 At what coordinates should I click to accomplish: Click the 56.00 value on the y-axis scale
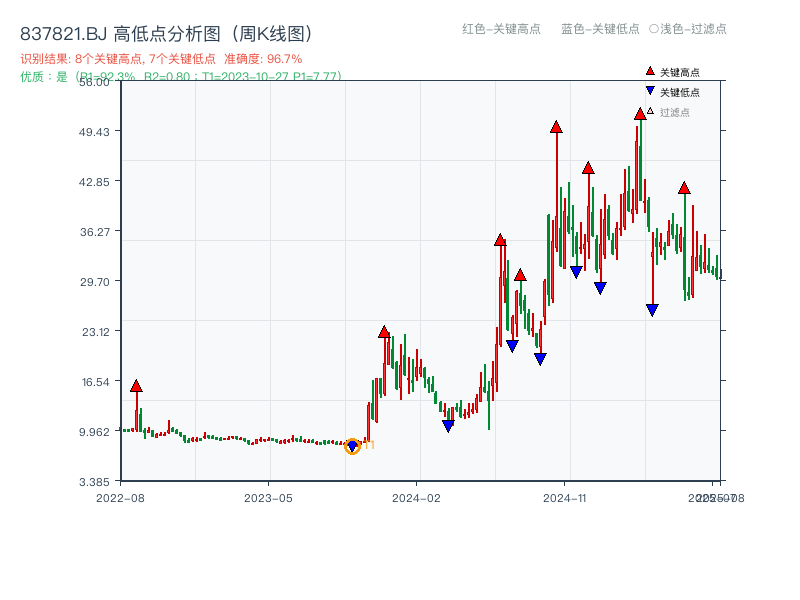click(x=94, y=84)
